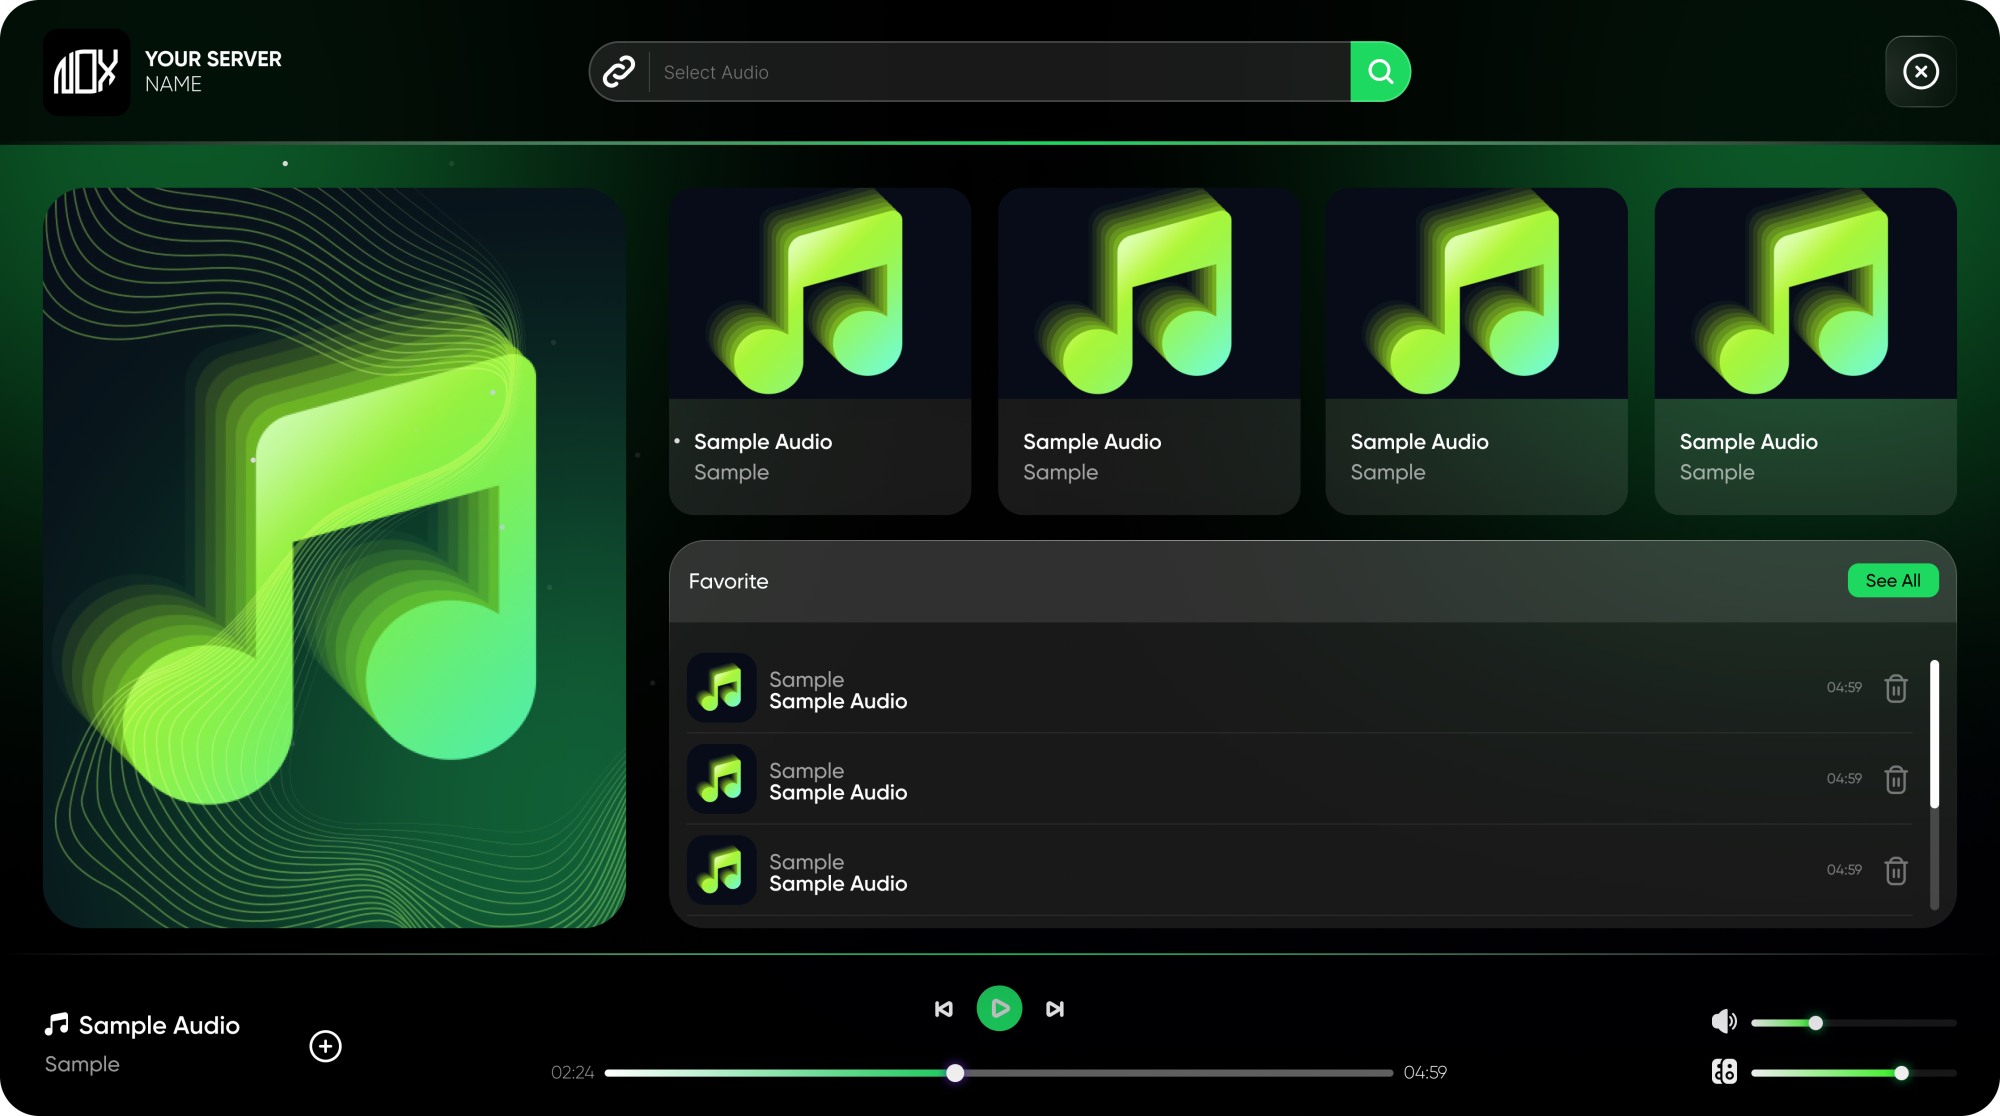2000x1116 pixels.
Task: Select first favorite track's music note thumbnail
Action: [x=721, y=688]
